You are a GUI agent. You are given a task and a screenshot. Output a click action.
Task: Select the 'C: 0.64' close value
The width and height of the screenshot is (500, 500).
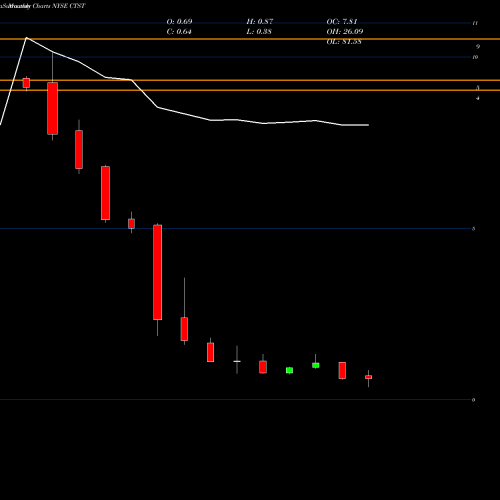point(179,32)
